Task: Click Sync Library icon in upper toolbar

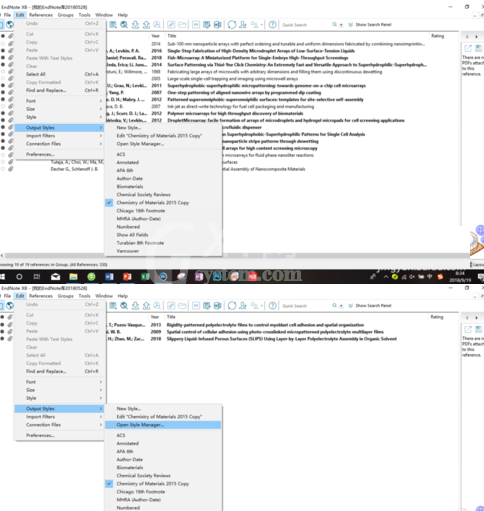Action: pos(232,25)
